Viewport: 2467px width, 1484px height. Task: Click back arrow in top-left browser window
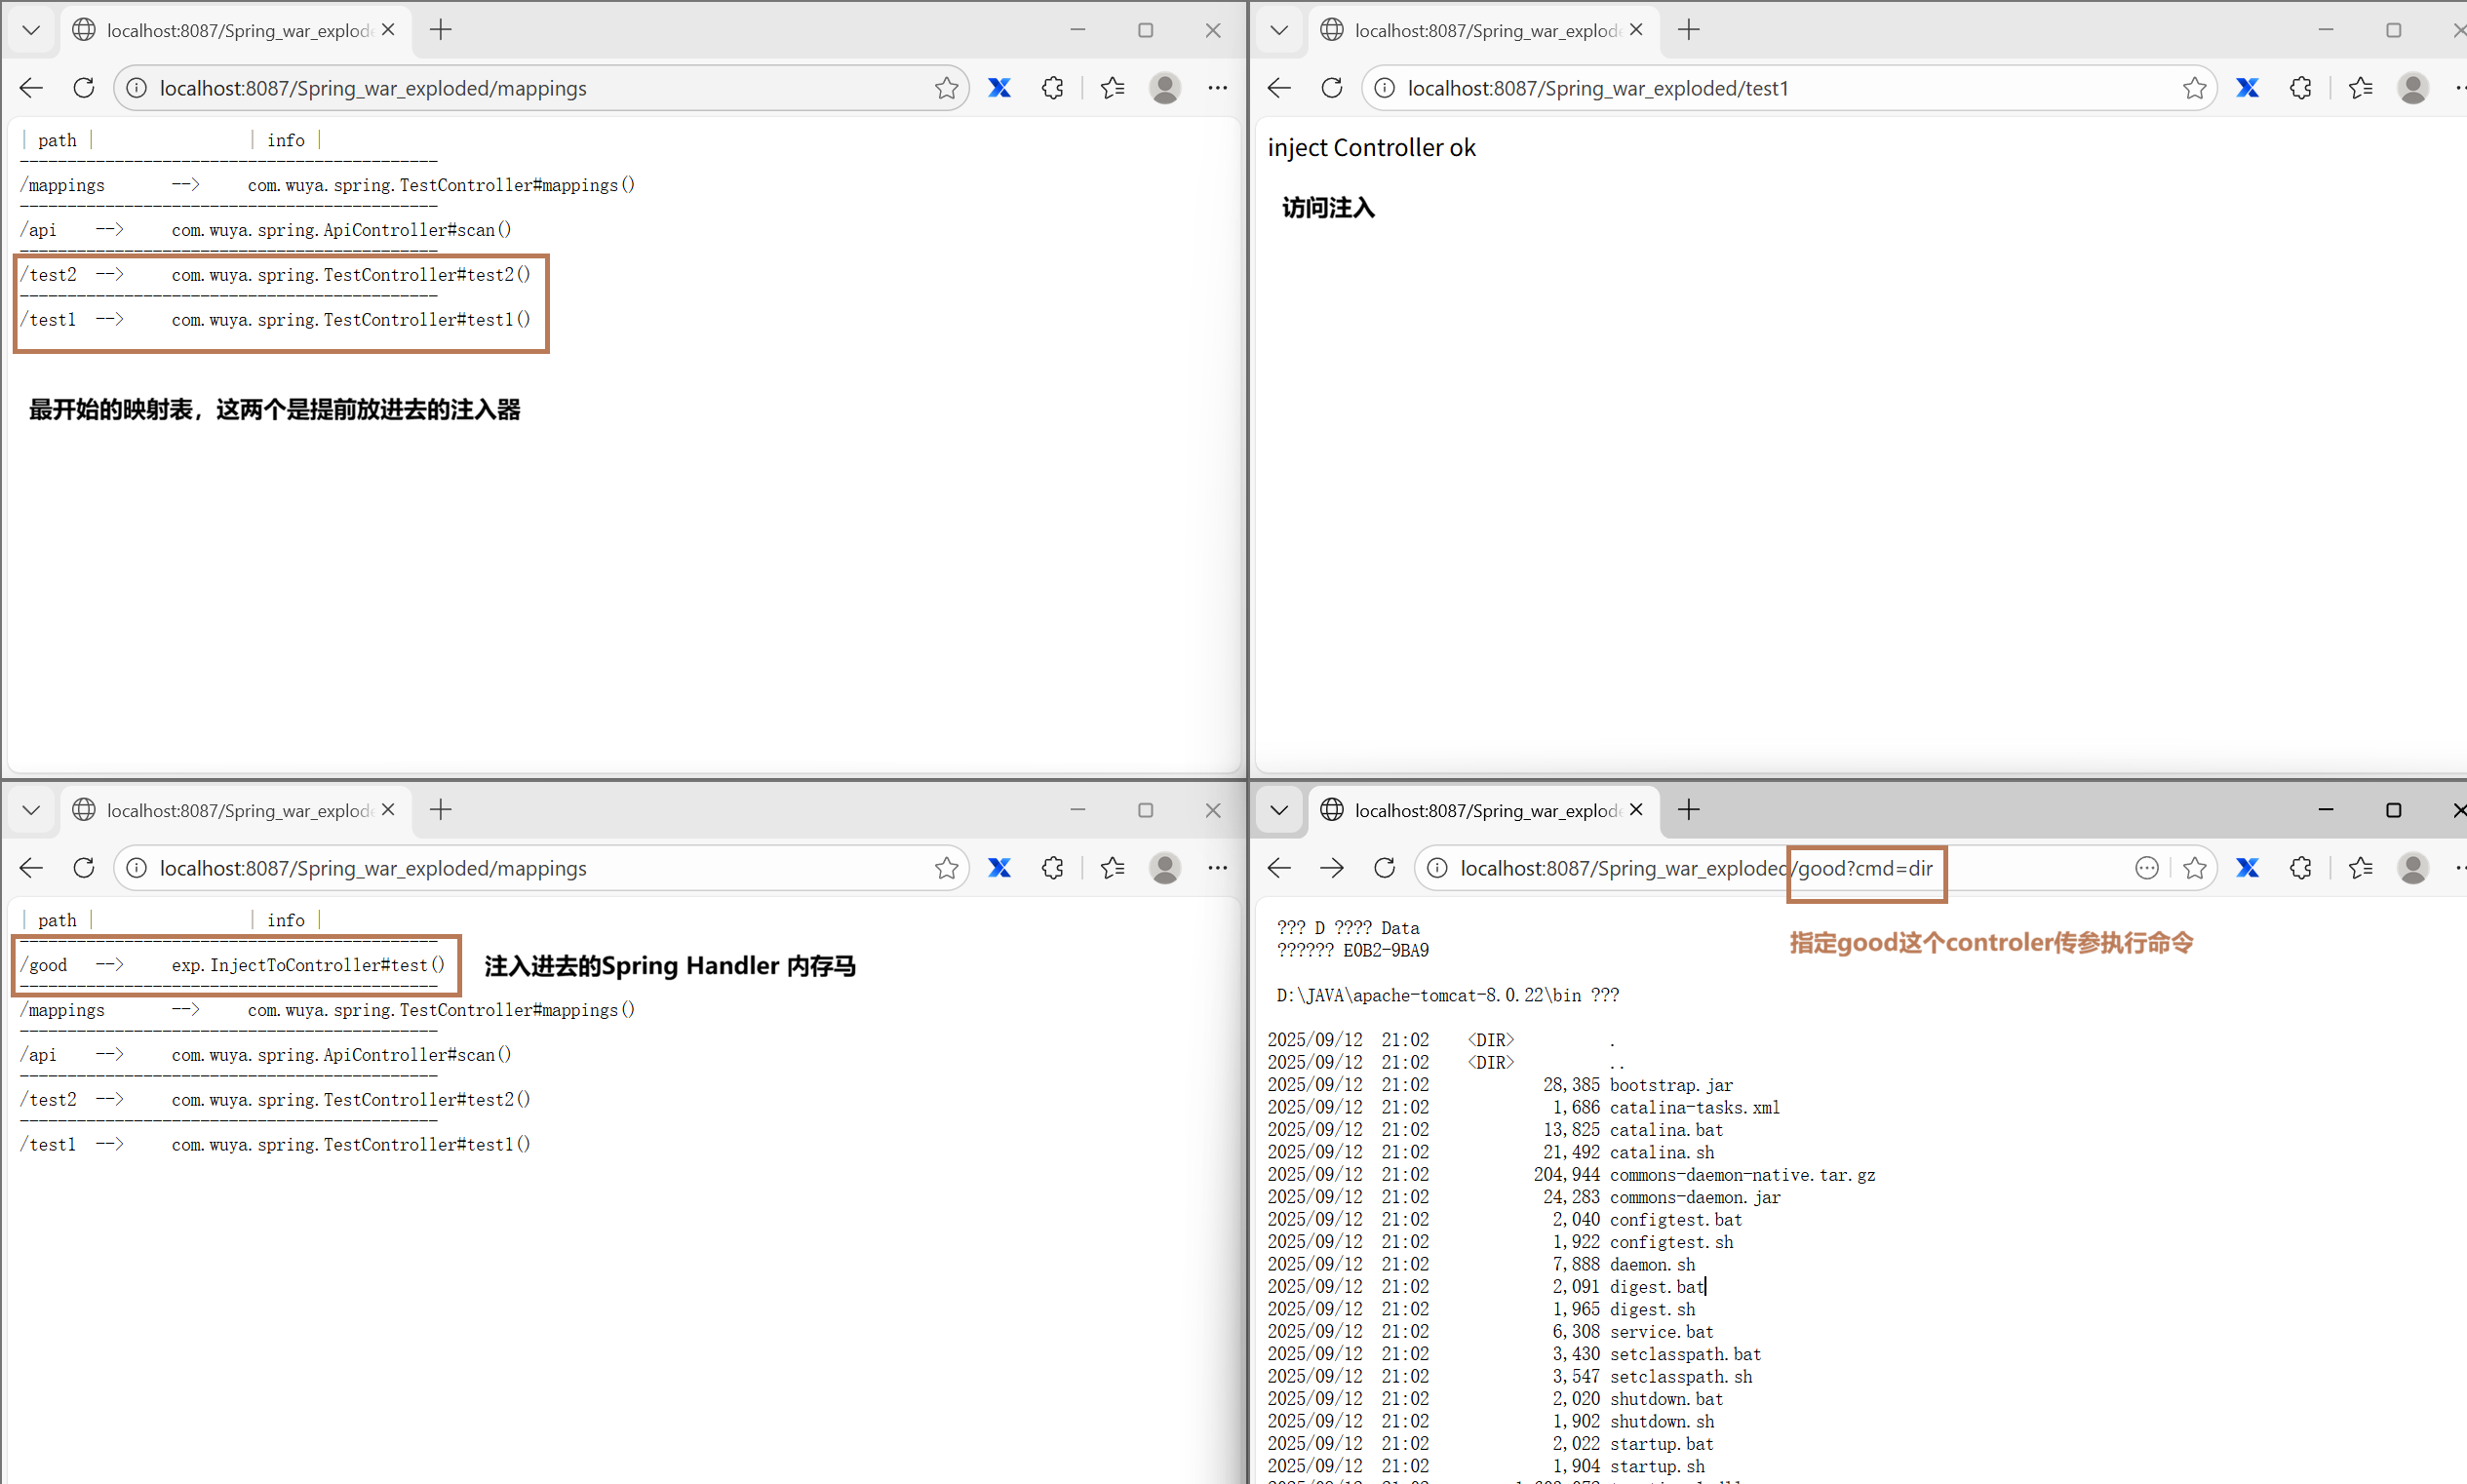click(x=31, y=88)
